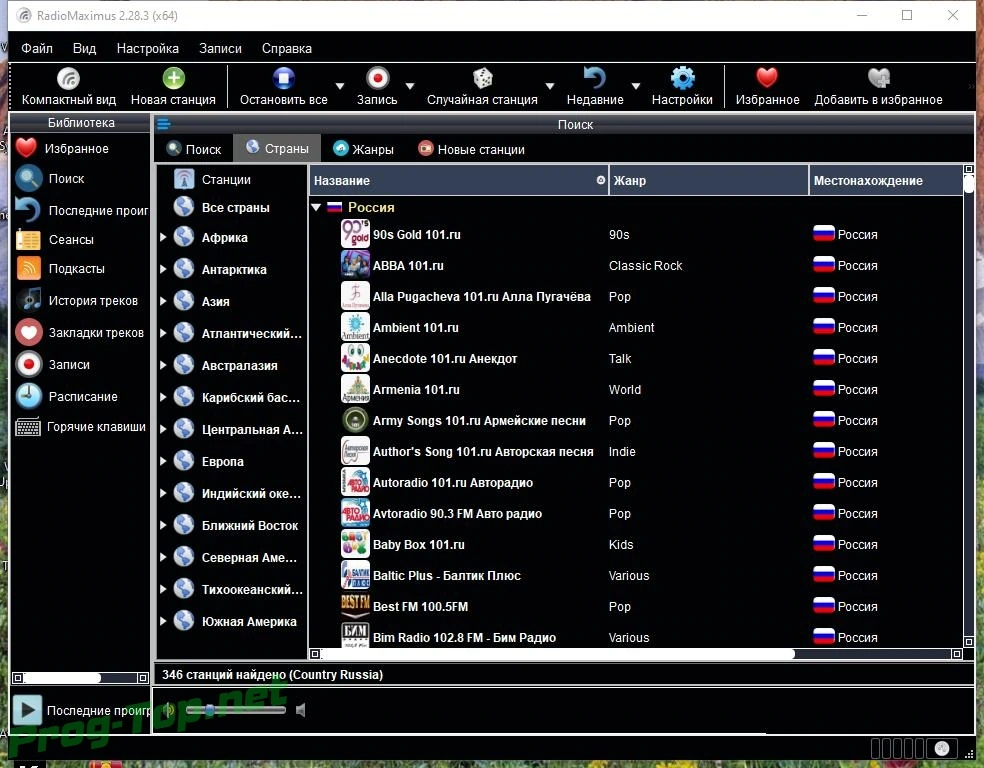The height and width of the screenshot is (768, 984).
Task: Open dropdown arrow next to Недавние
Action: [636, 86]
